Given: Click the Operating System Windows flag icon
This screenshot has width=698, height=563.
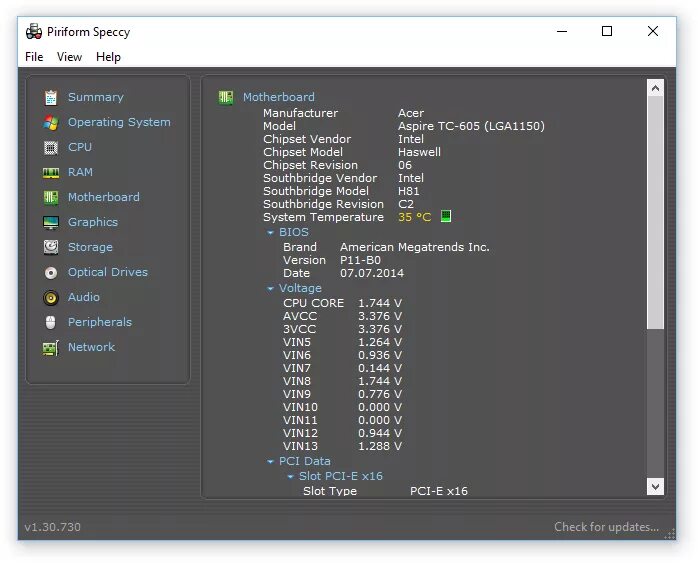Looking at the screenshot, I should click(51, 122).
